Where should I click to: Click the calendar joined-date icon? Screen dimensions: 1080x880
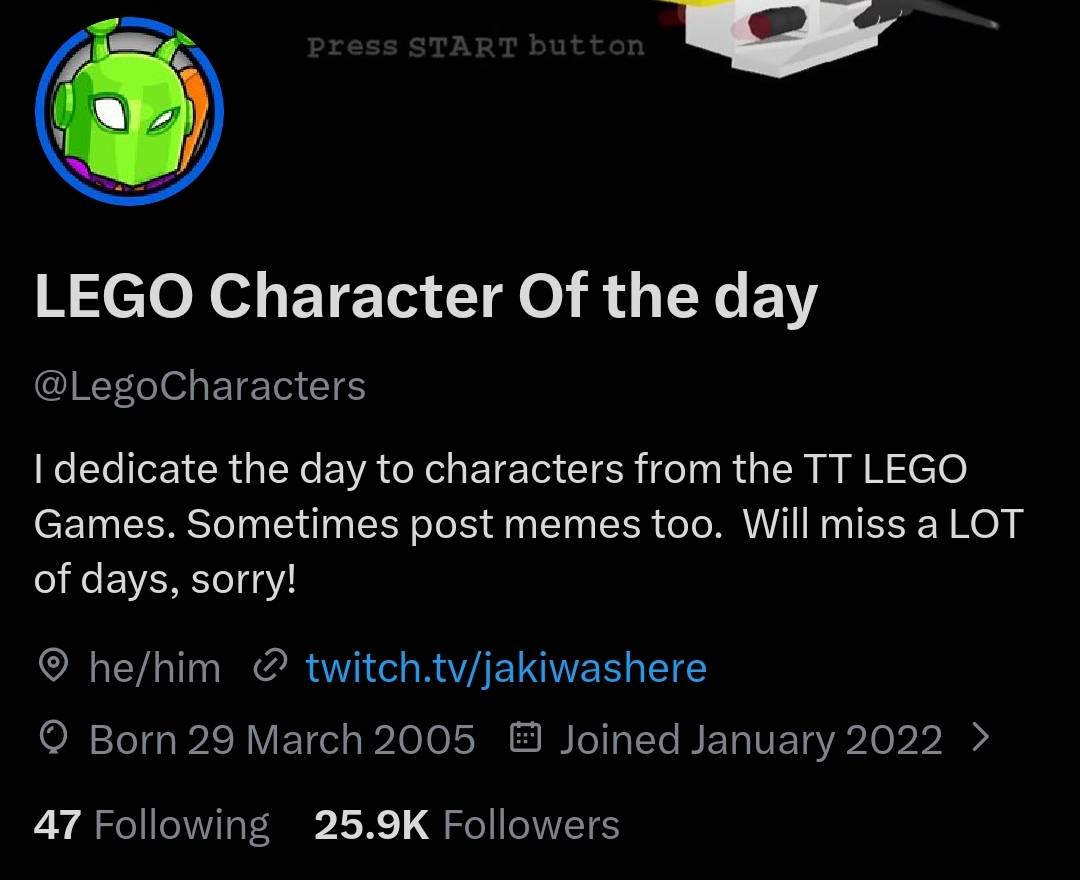[526, 740]
